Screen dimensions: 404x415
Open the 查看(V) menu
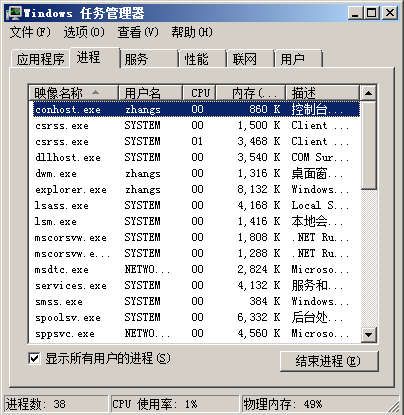138,32
